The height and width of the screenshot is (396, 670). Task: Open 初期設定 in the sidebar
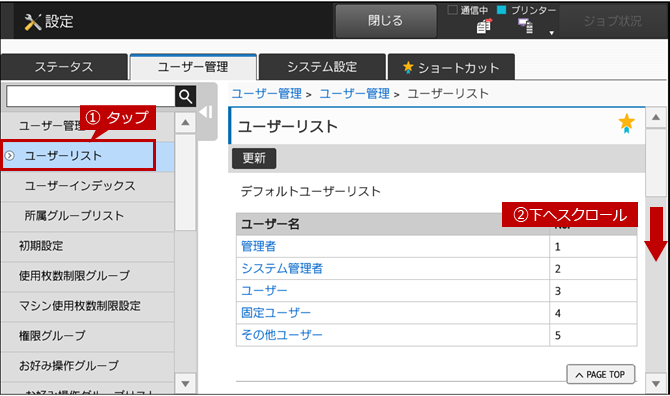pyautogui.click(x=87, y=246)
